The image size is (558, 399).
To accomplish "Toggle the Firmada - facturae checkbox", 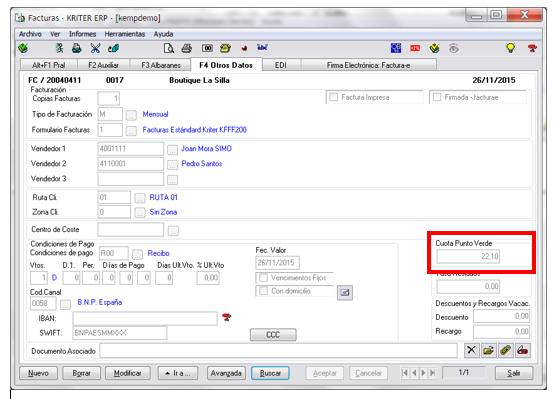I will coord(437,97).
